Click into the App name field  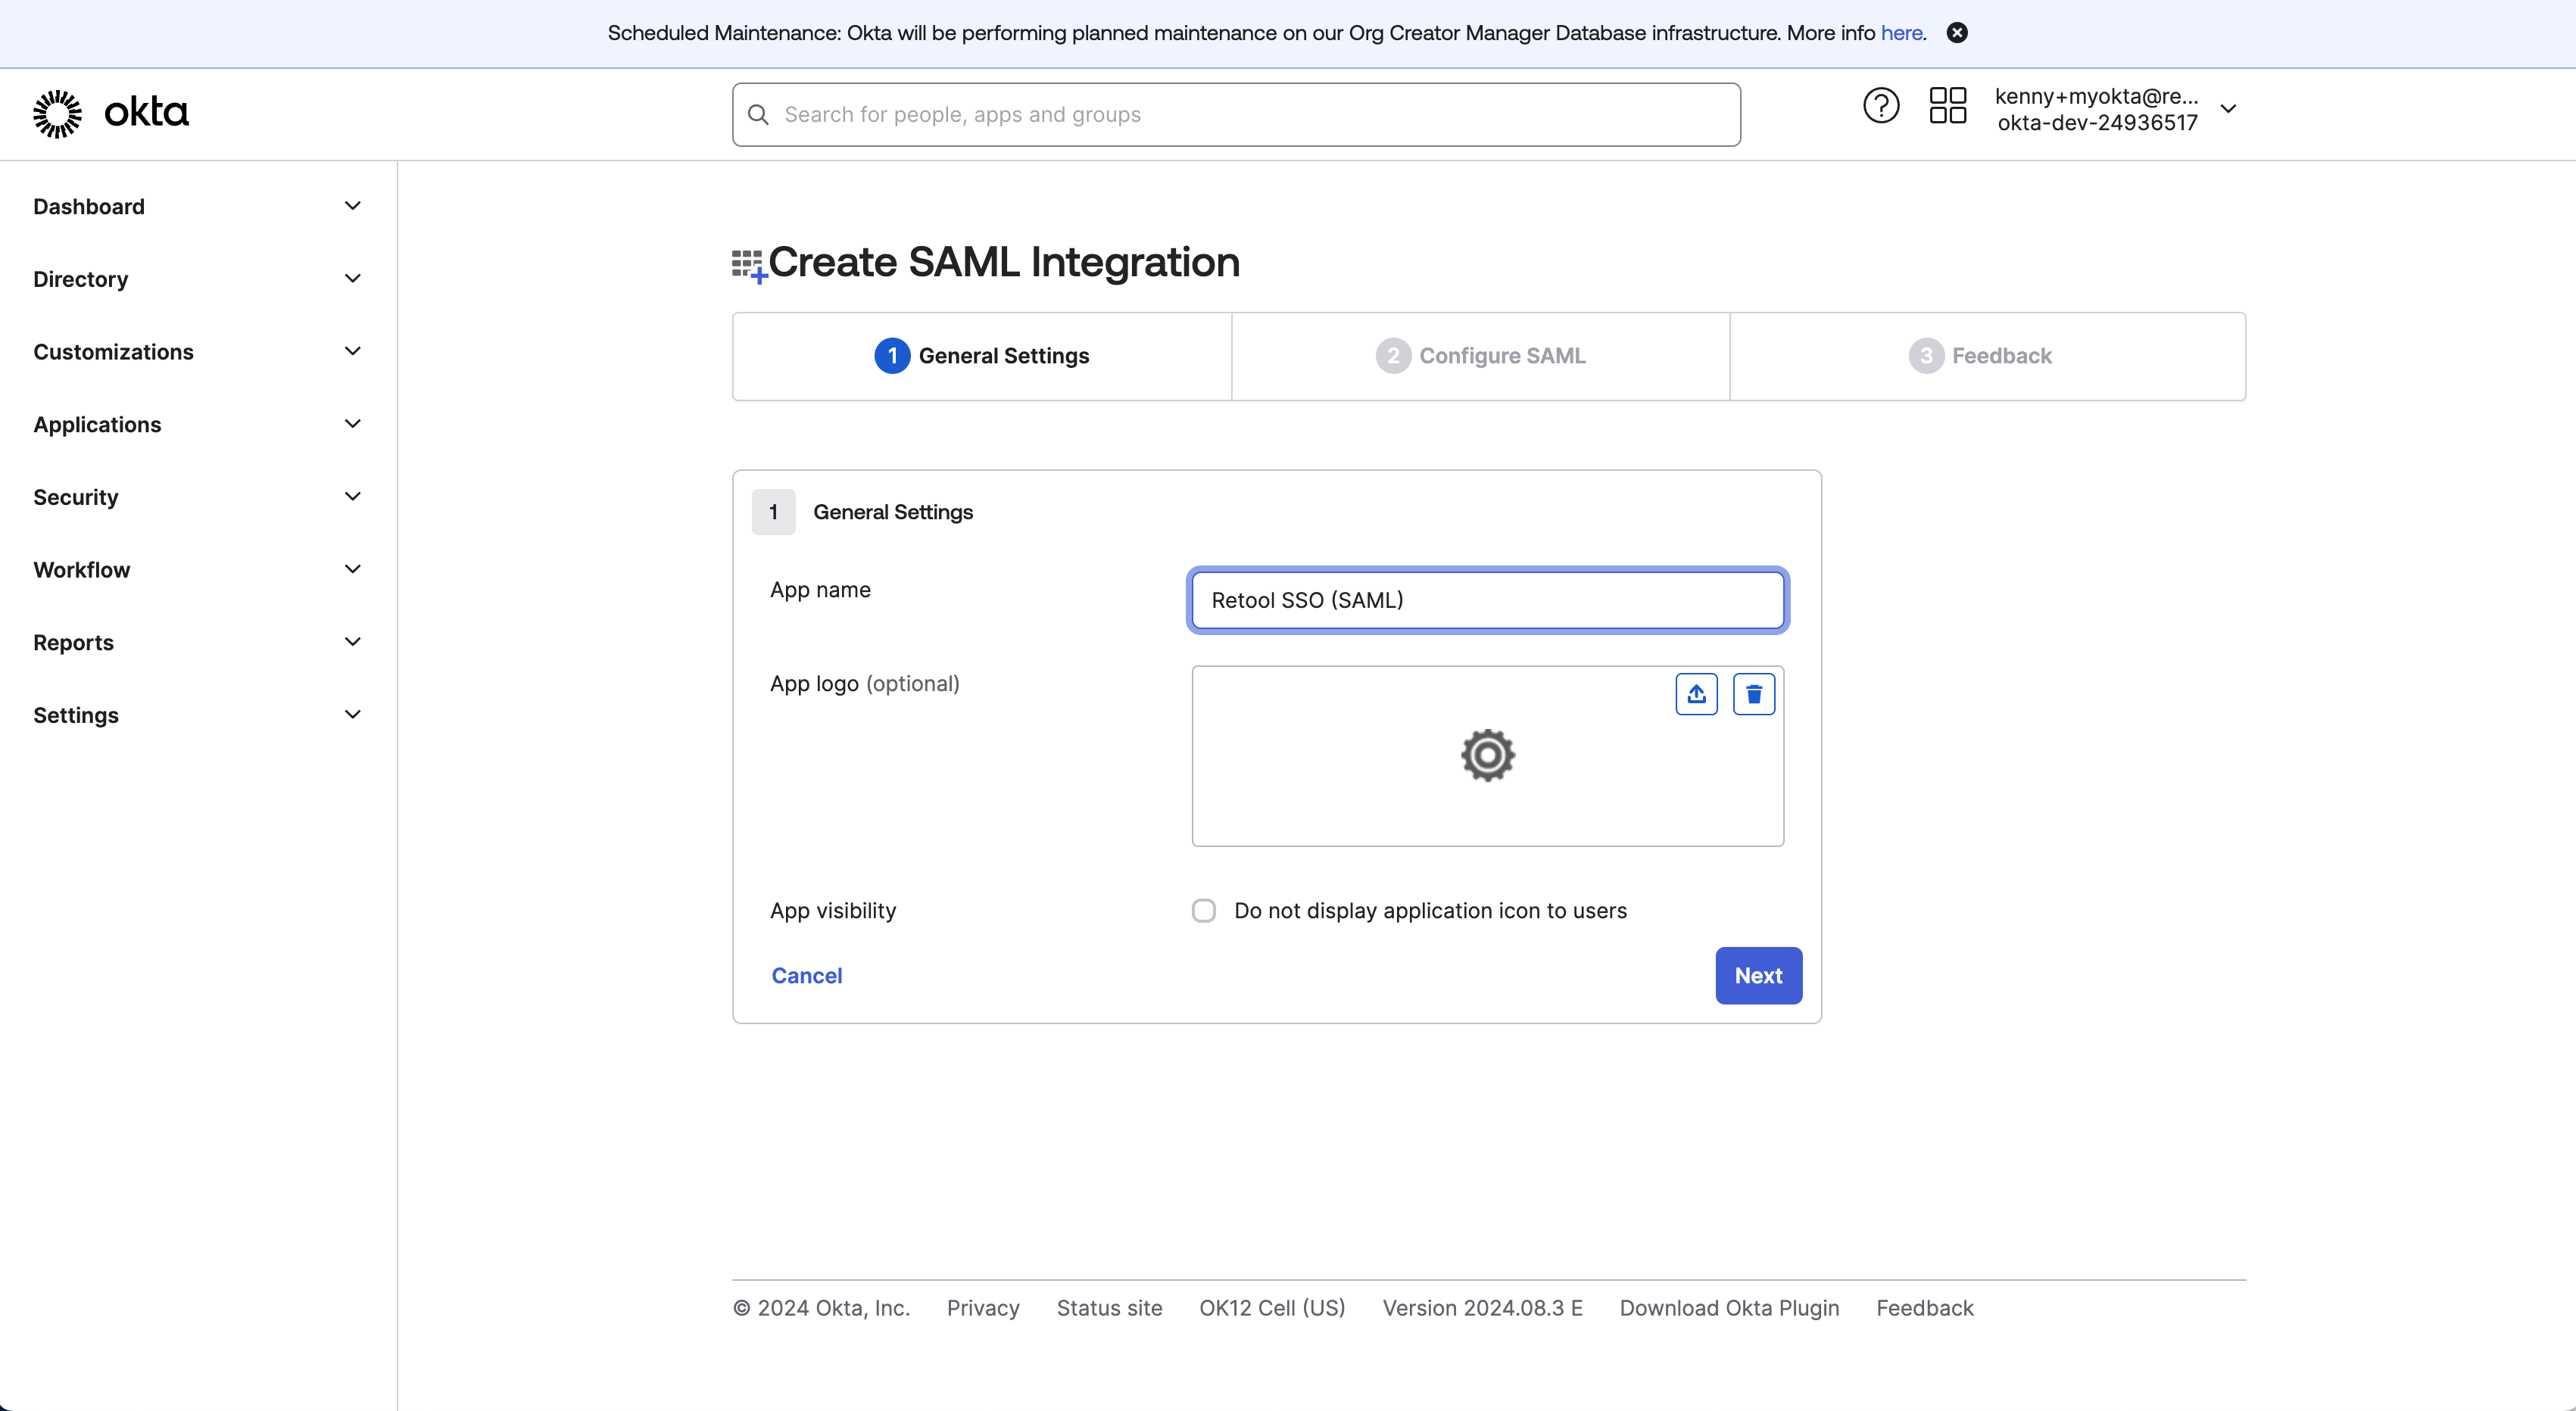tap(1487, 600)
